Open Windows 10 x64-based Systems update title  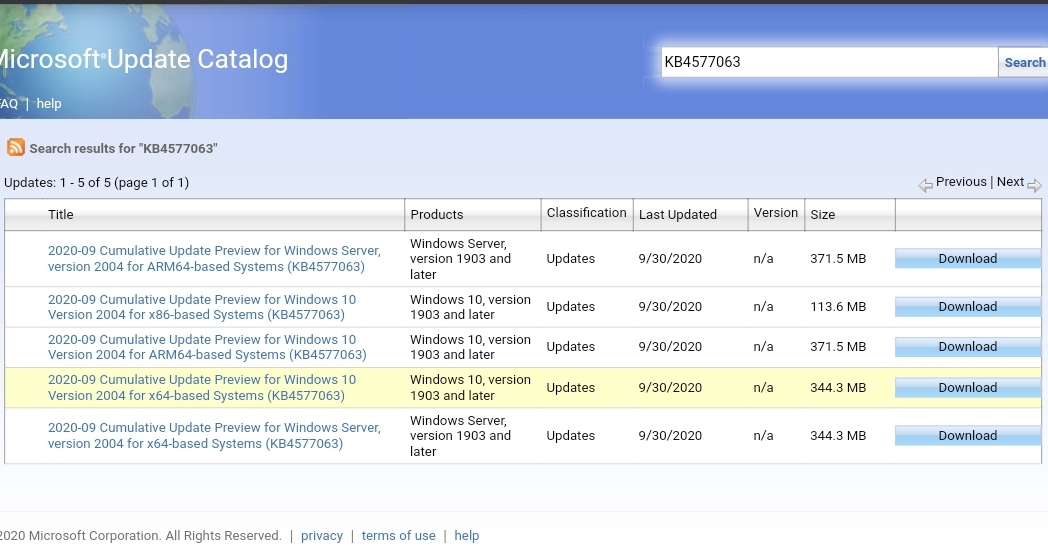[x=202, y=388]
